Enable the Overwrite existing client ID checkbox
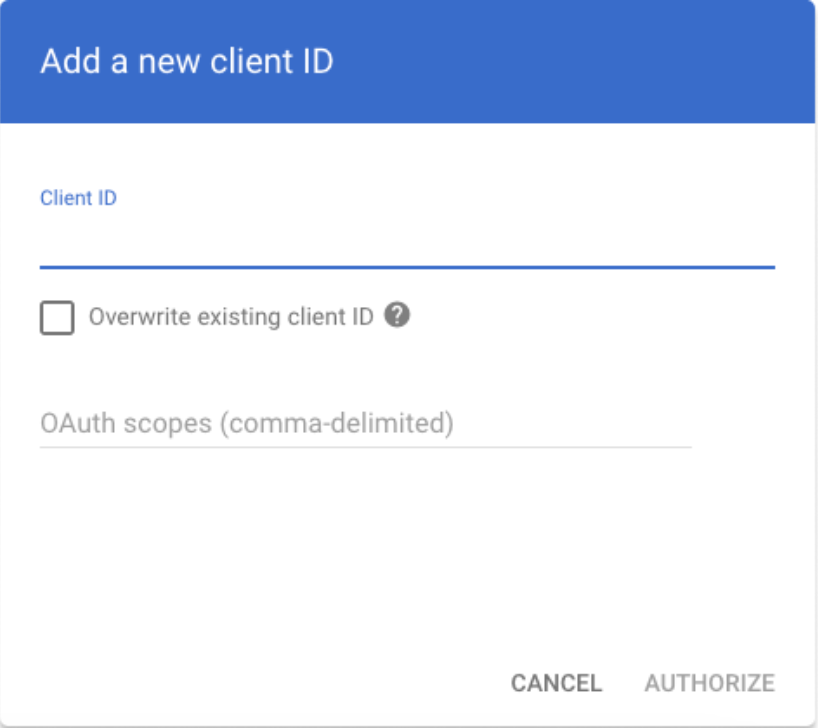Screen dimensions: 818x728 (x=56, y=316)
